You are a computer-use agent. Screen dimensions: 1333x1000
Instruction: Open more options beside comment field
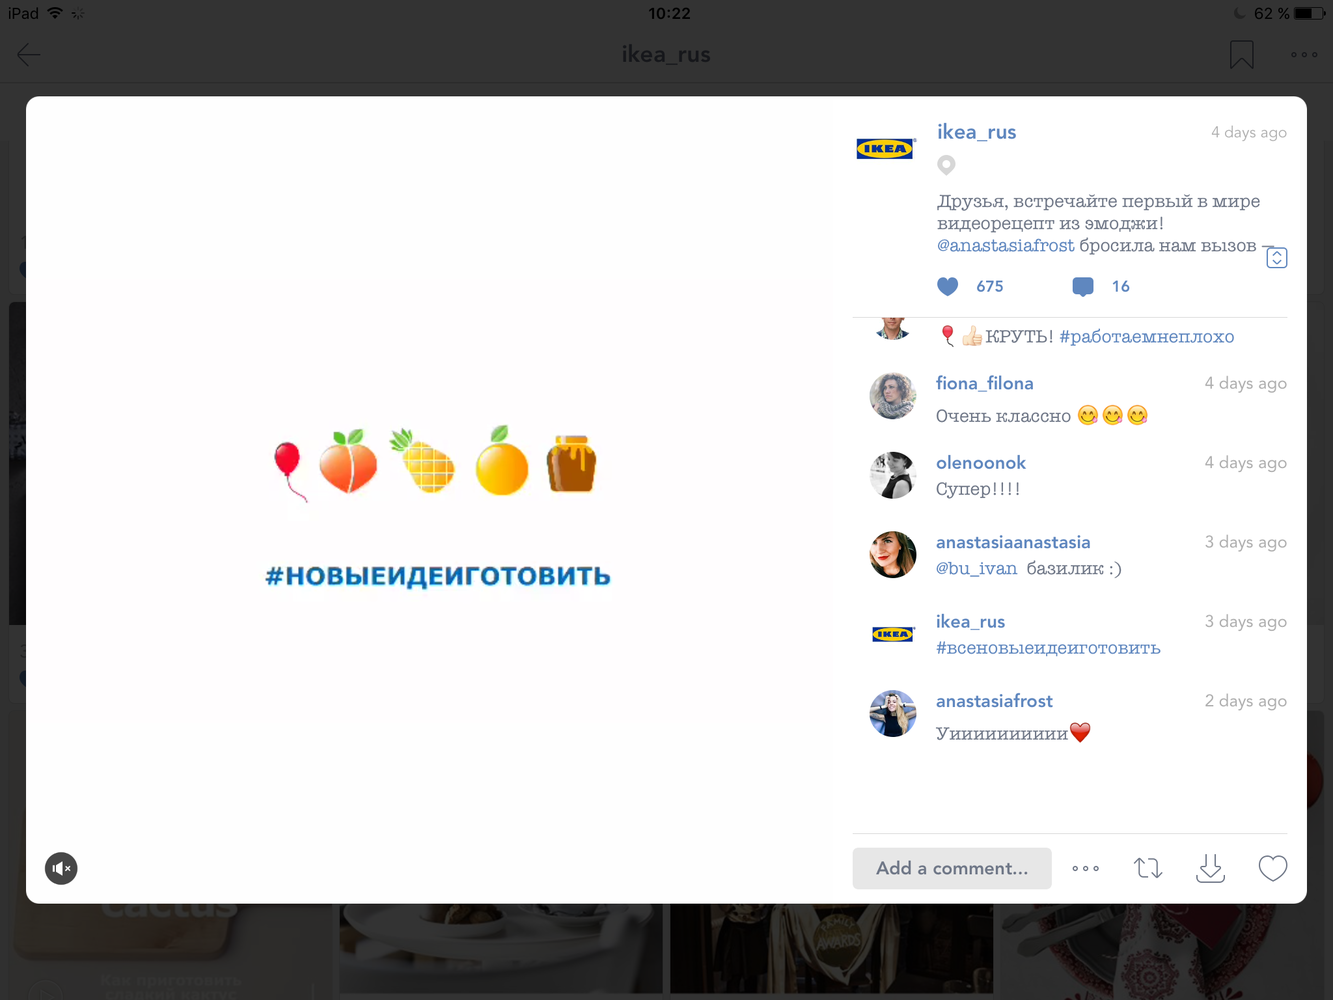(x=1085, y=868)
